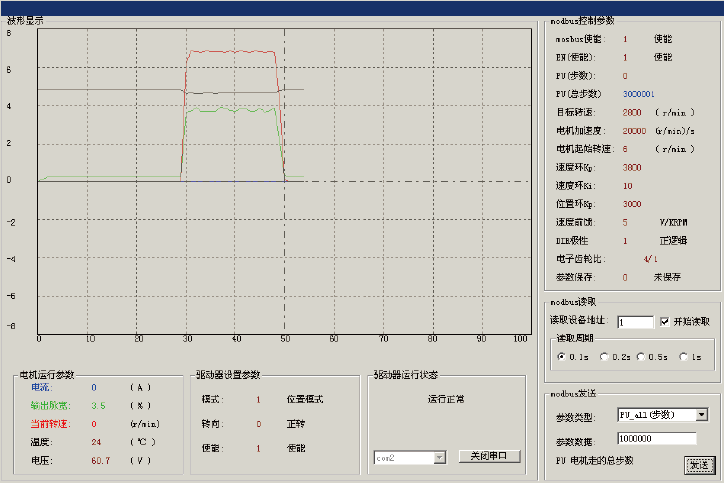Screen dimensions: 724x483
Task: Select the 0.5s read period
Action: (x=644, y=356)
